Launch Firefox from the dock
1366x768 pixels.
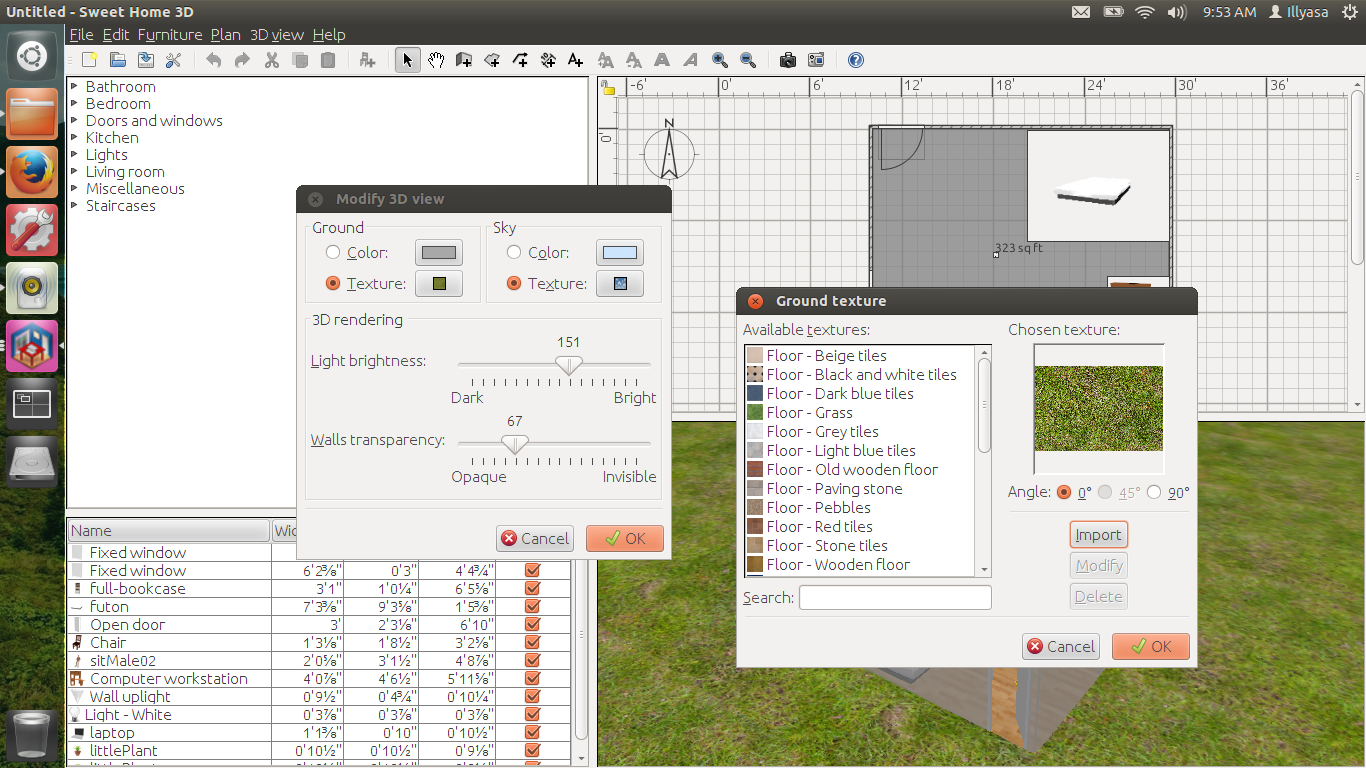click(32, 172)
